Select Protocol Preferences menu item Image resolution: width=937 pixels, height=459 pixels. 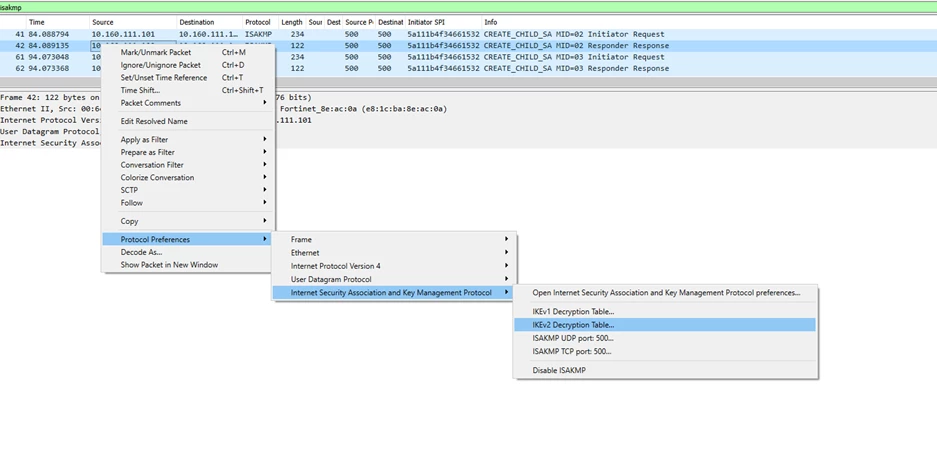188,240
